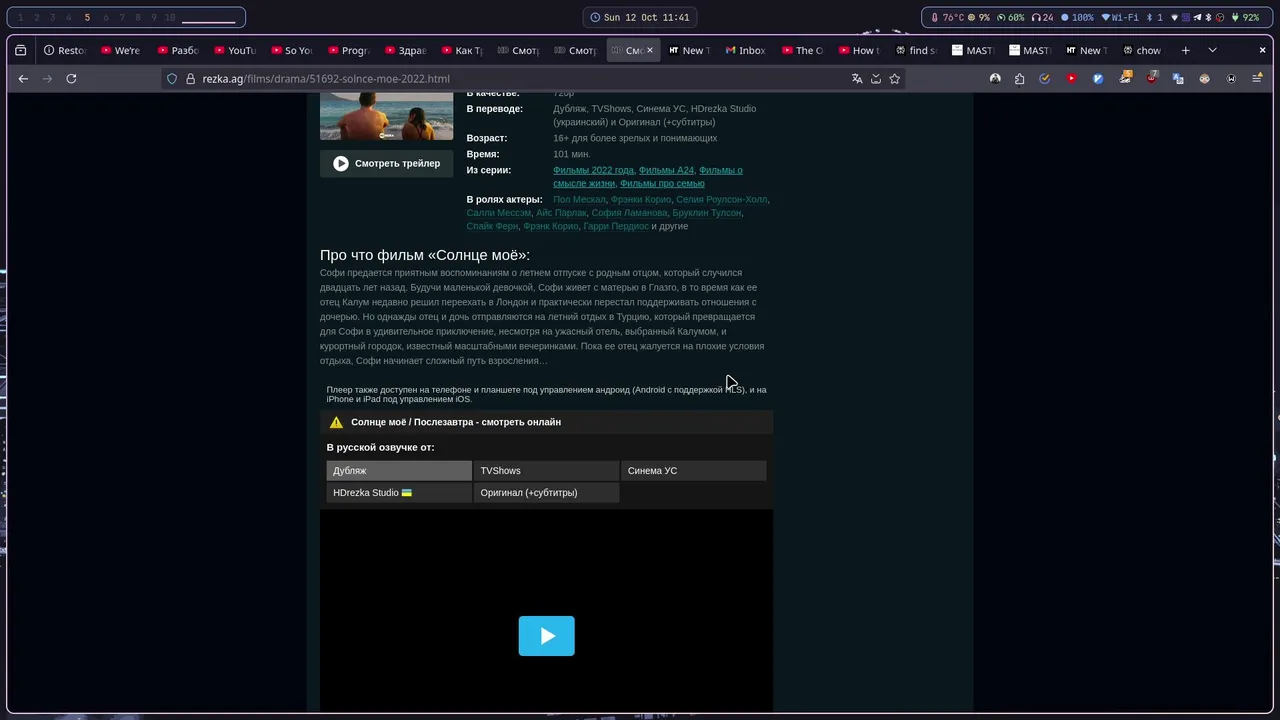Screen dimensions: 1280x720
Task: Select the Дубляж voice-over
Action: point(399,471)
